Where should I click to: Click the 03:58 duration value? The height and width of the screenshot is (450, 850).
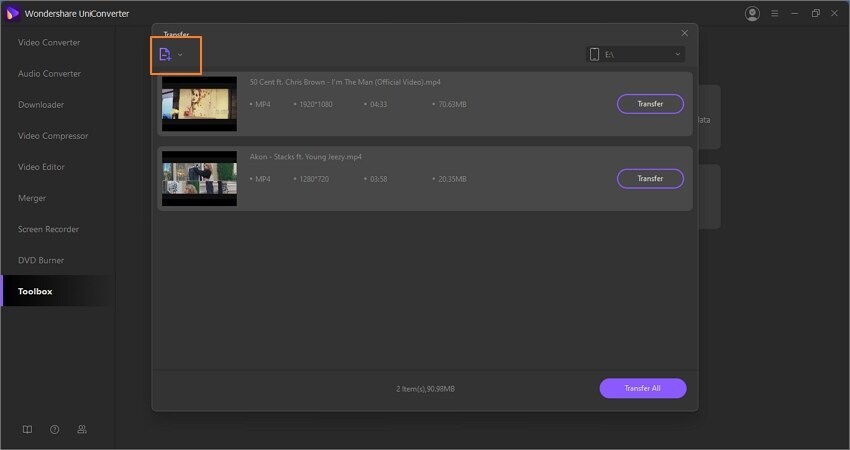coord(378,179)
